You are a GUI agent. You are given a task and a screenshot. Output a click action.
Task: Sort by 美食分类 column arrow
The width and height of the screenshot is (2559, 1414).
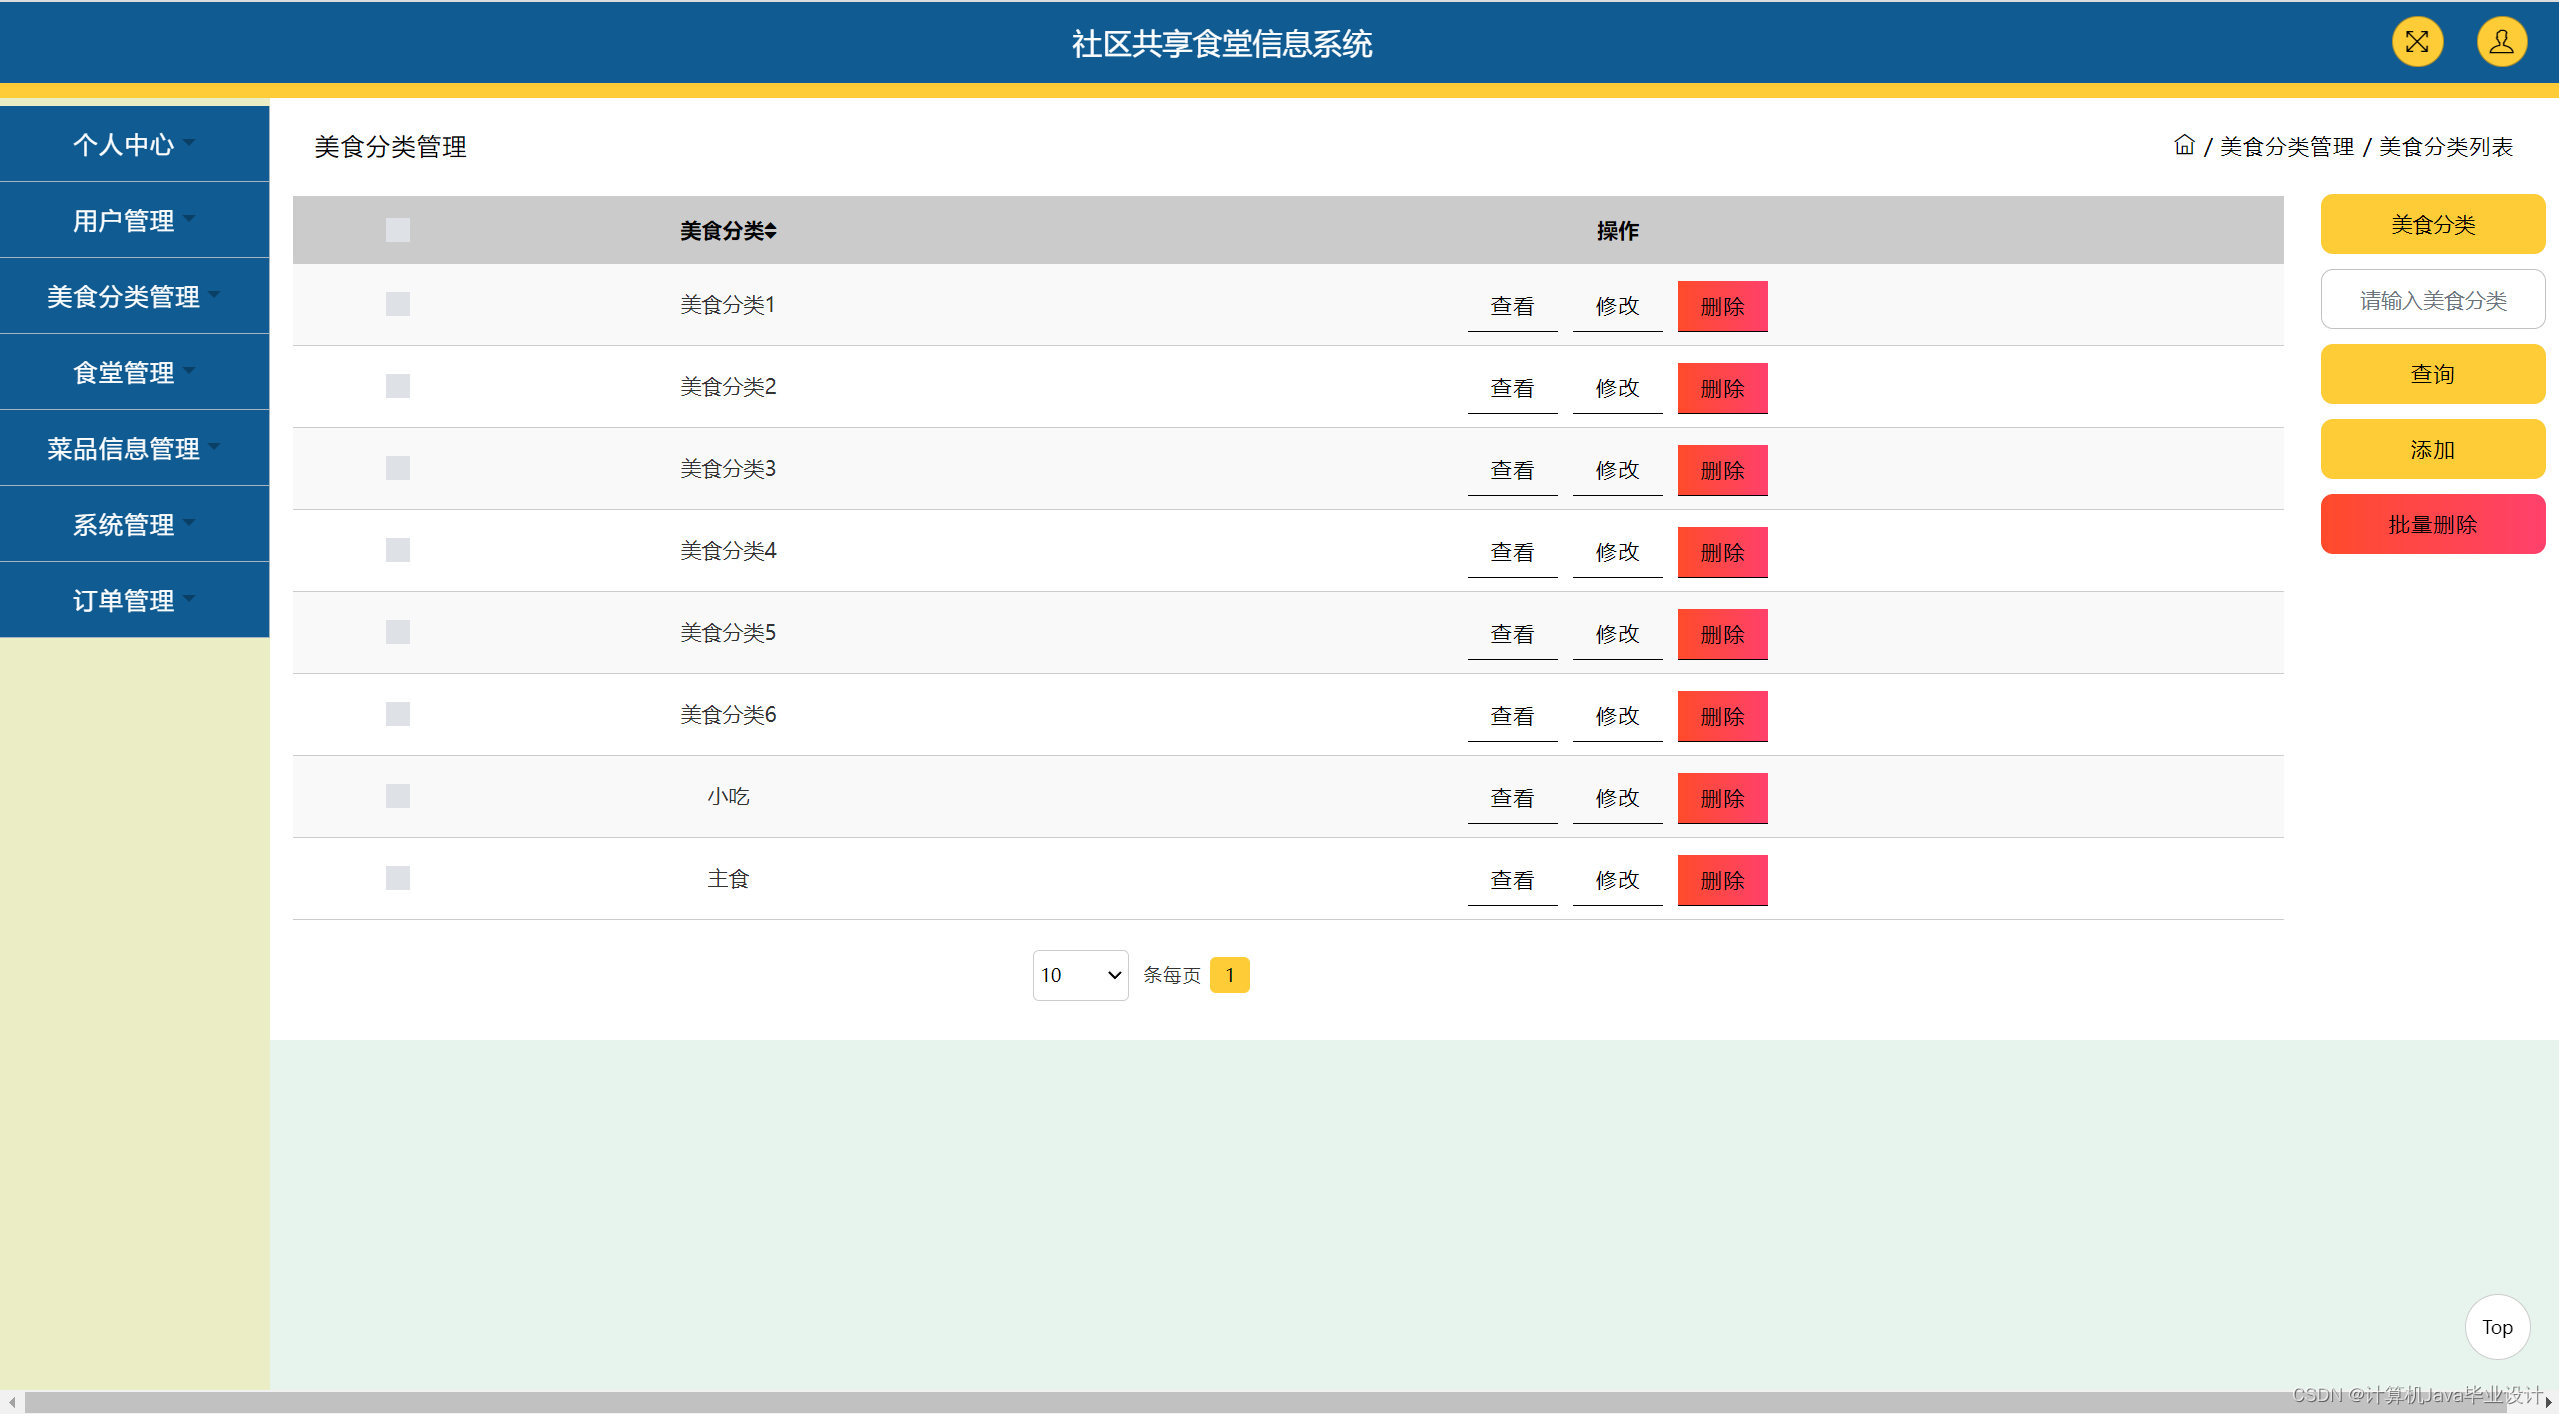point(771,231)
